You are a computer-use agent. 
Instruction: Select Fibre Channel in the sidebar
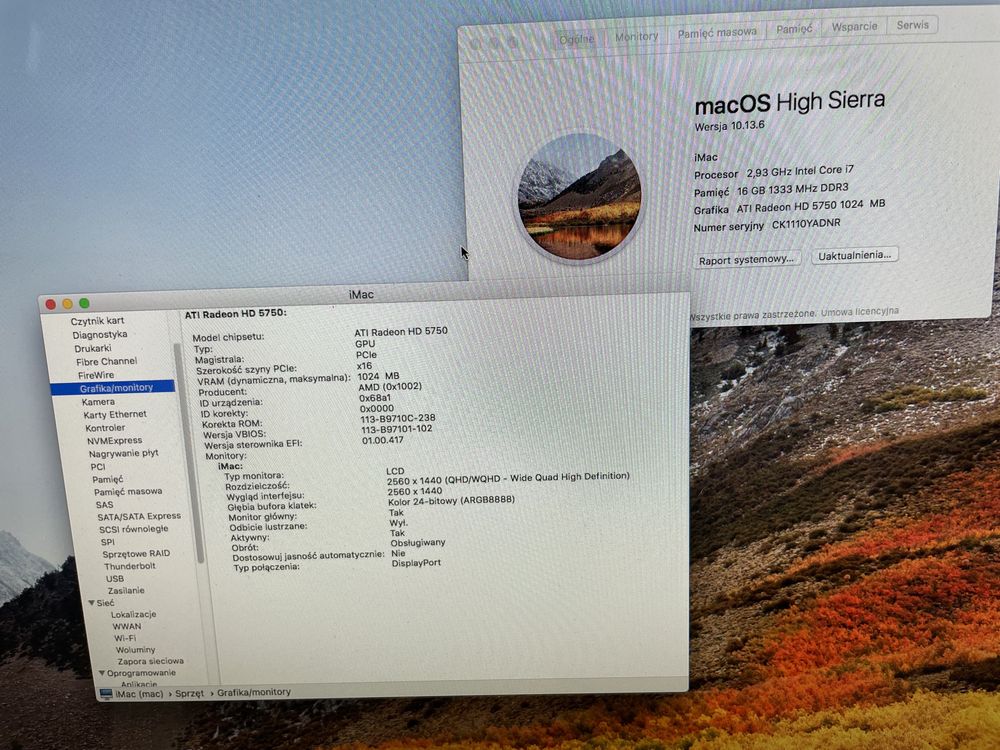pos(107,361)
